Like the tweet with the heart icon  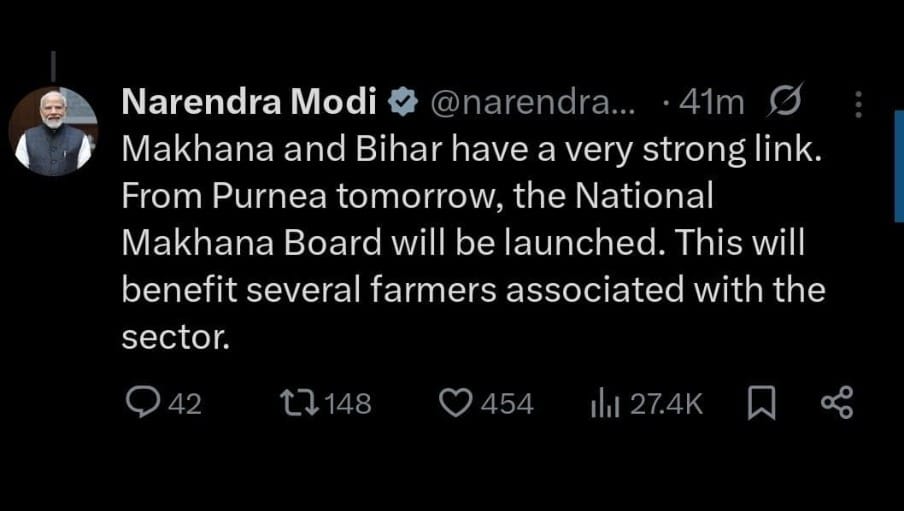point(456,403)
